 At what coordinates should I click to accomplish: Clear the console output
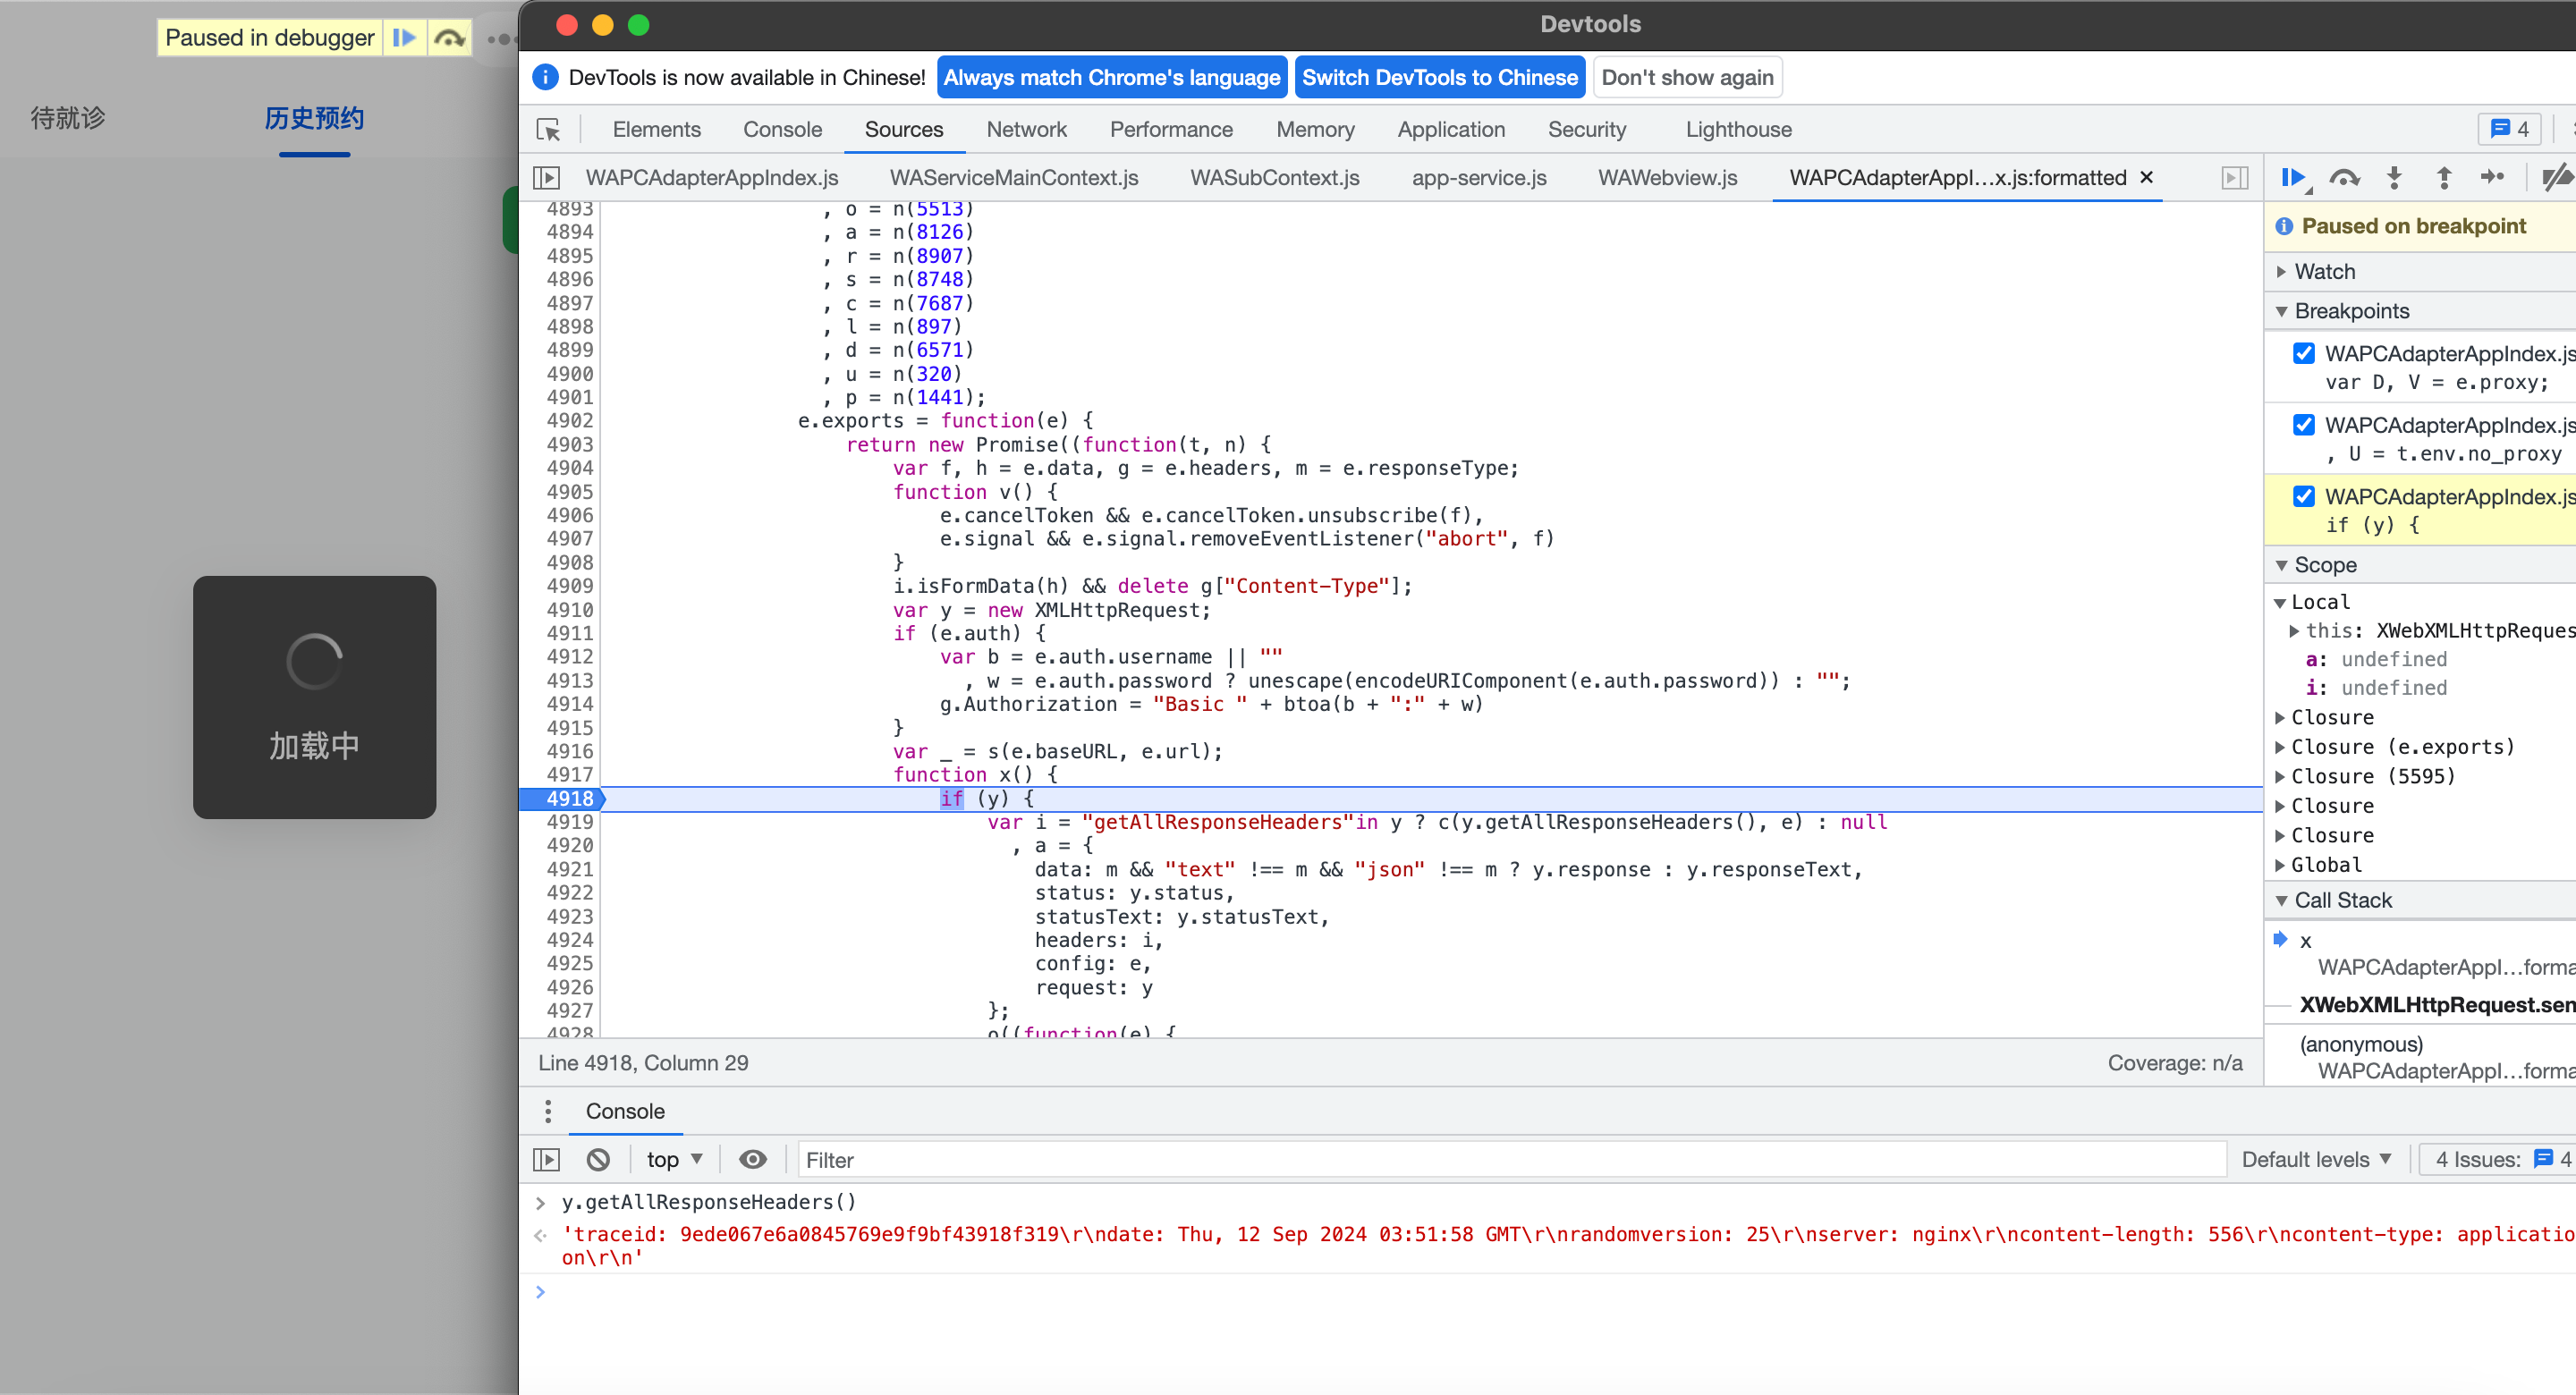tap(598, 1159)
